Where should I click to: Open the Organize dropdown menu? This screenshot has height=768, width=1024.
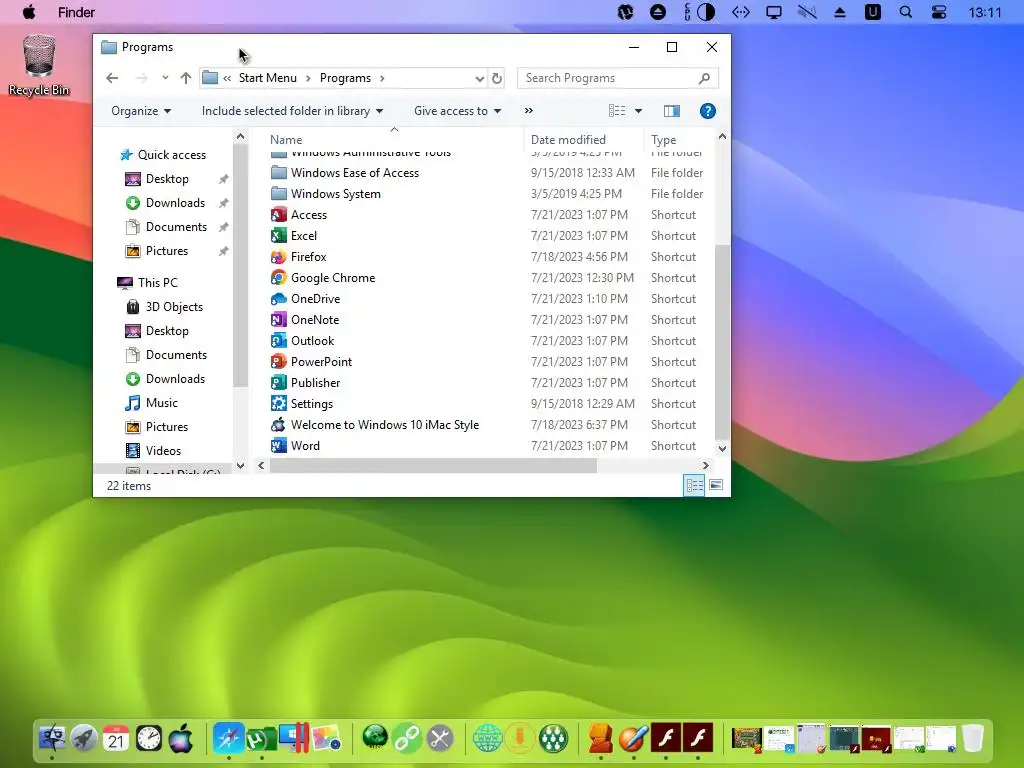pos(141,111)
